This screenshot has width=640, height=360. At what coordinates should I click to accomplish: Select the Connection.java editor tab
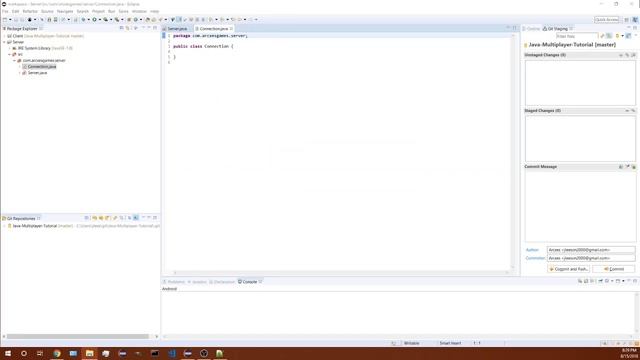[x=213, y=29]
